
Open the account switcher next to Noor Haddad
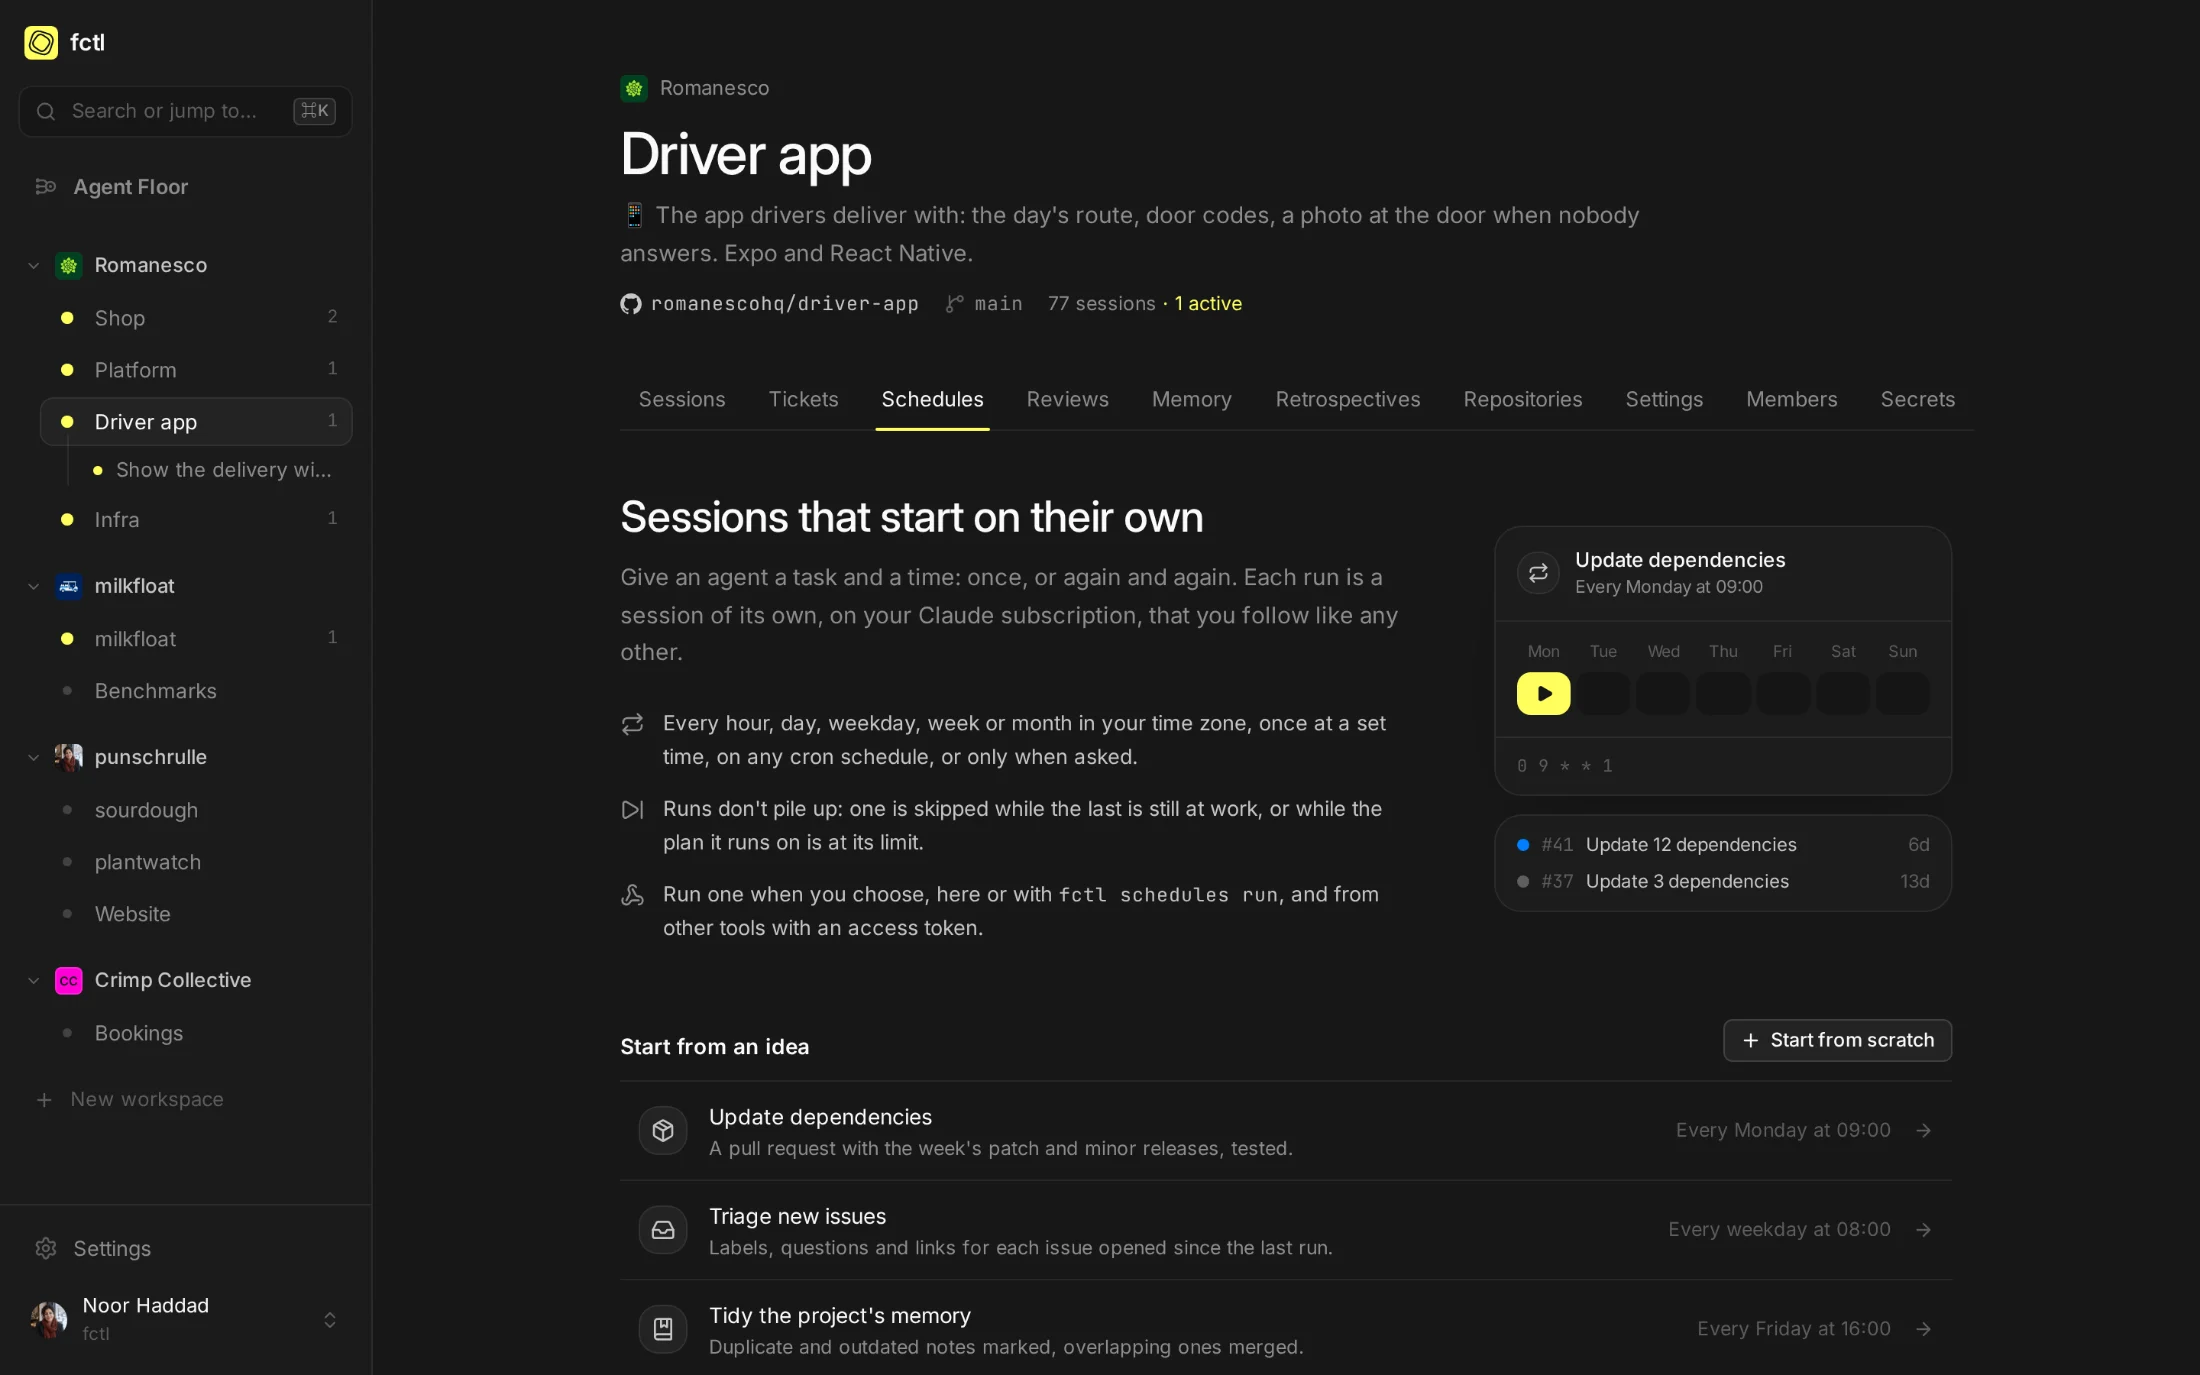pyautogui.click(x=330, y=1320)
